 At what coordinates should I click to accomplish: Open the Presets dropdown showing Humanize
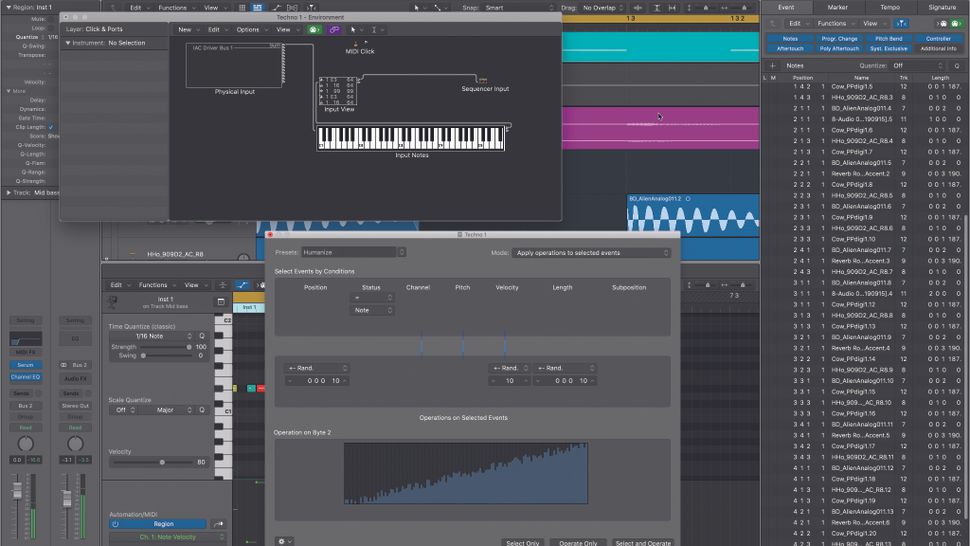pyautogui.click(x=348, y=253)
